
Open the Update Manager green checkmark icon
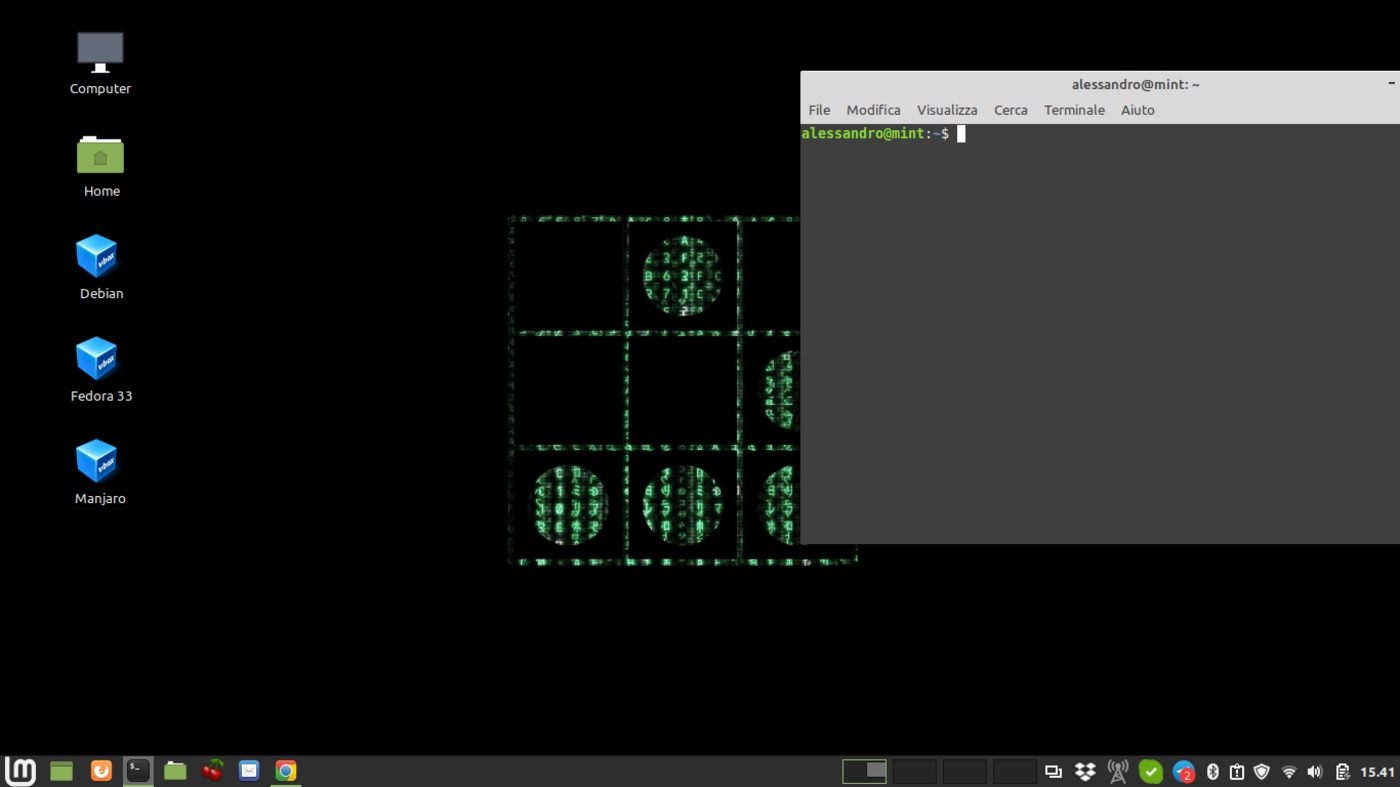click(x=1150, y=771)
